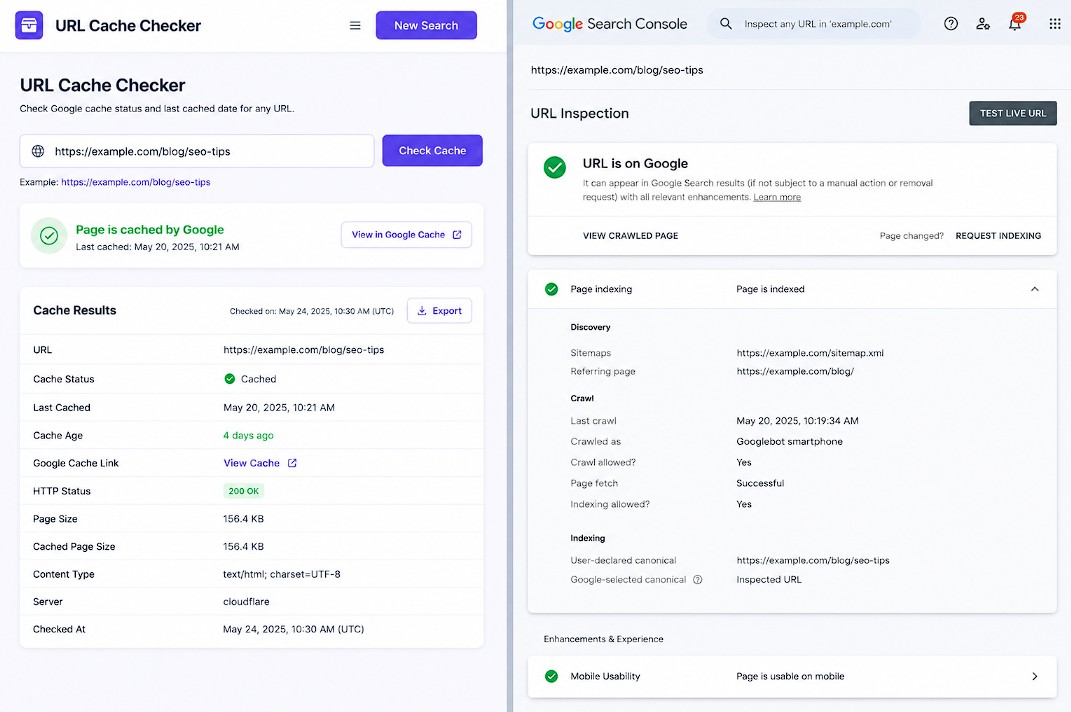Select Last Cached value in the results table
1071x712 pixels.
point(279,407)
